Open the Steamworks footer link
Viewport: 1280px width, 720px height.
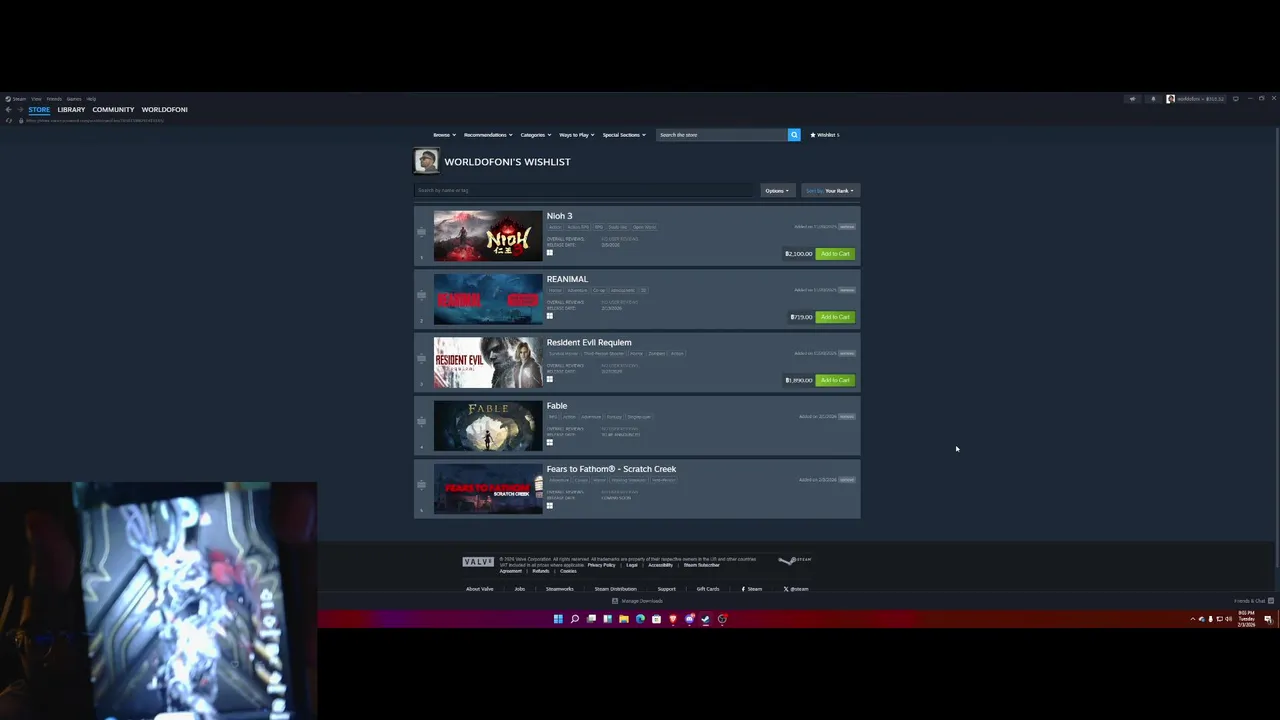point(560,589)
